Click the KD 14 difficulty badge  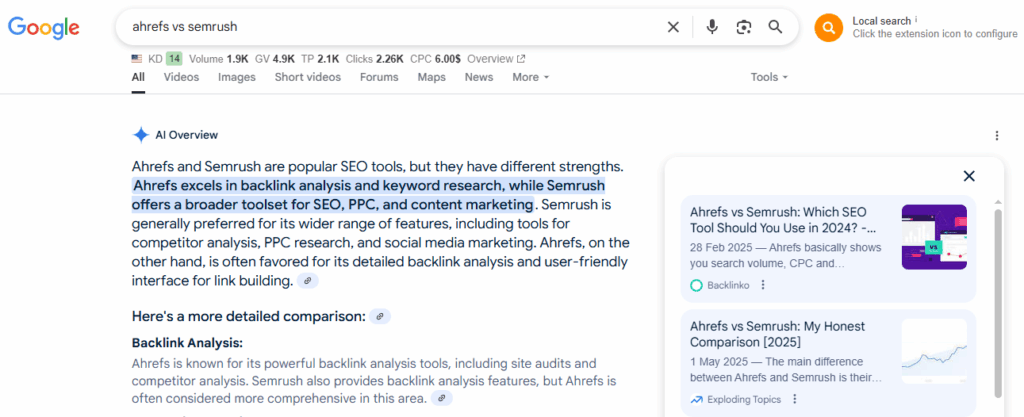click(174, 59)
